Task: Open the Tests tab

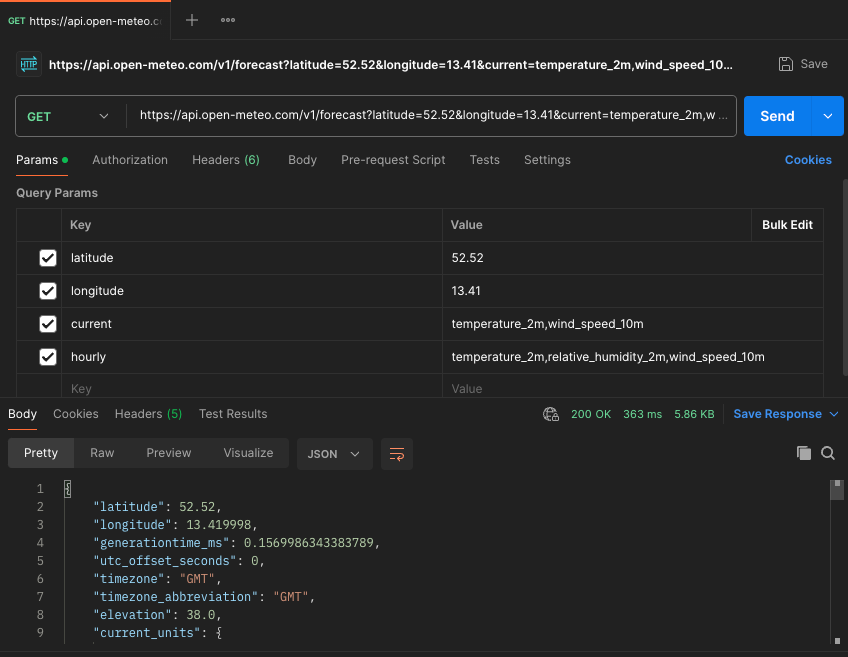Action: click(x=485, y=160)
